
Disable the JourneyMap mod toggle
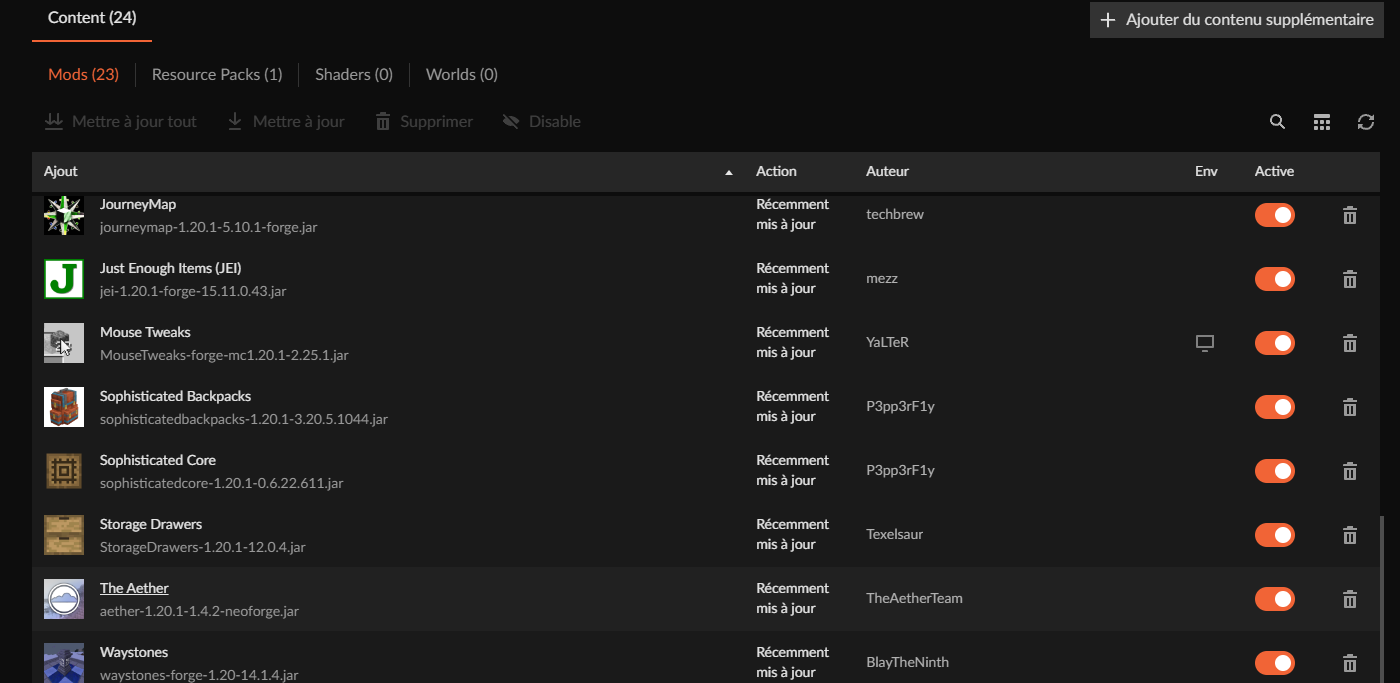point(1275,215)
